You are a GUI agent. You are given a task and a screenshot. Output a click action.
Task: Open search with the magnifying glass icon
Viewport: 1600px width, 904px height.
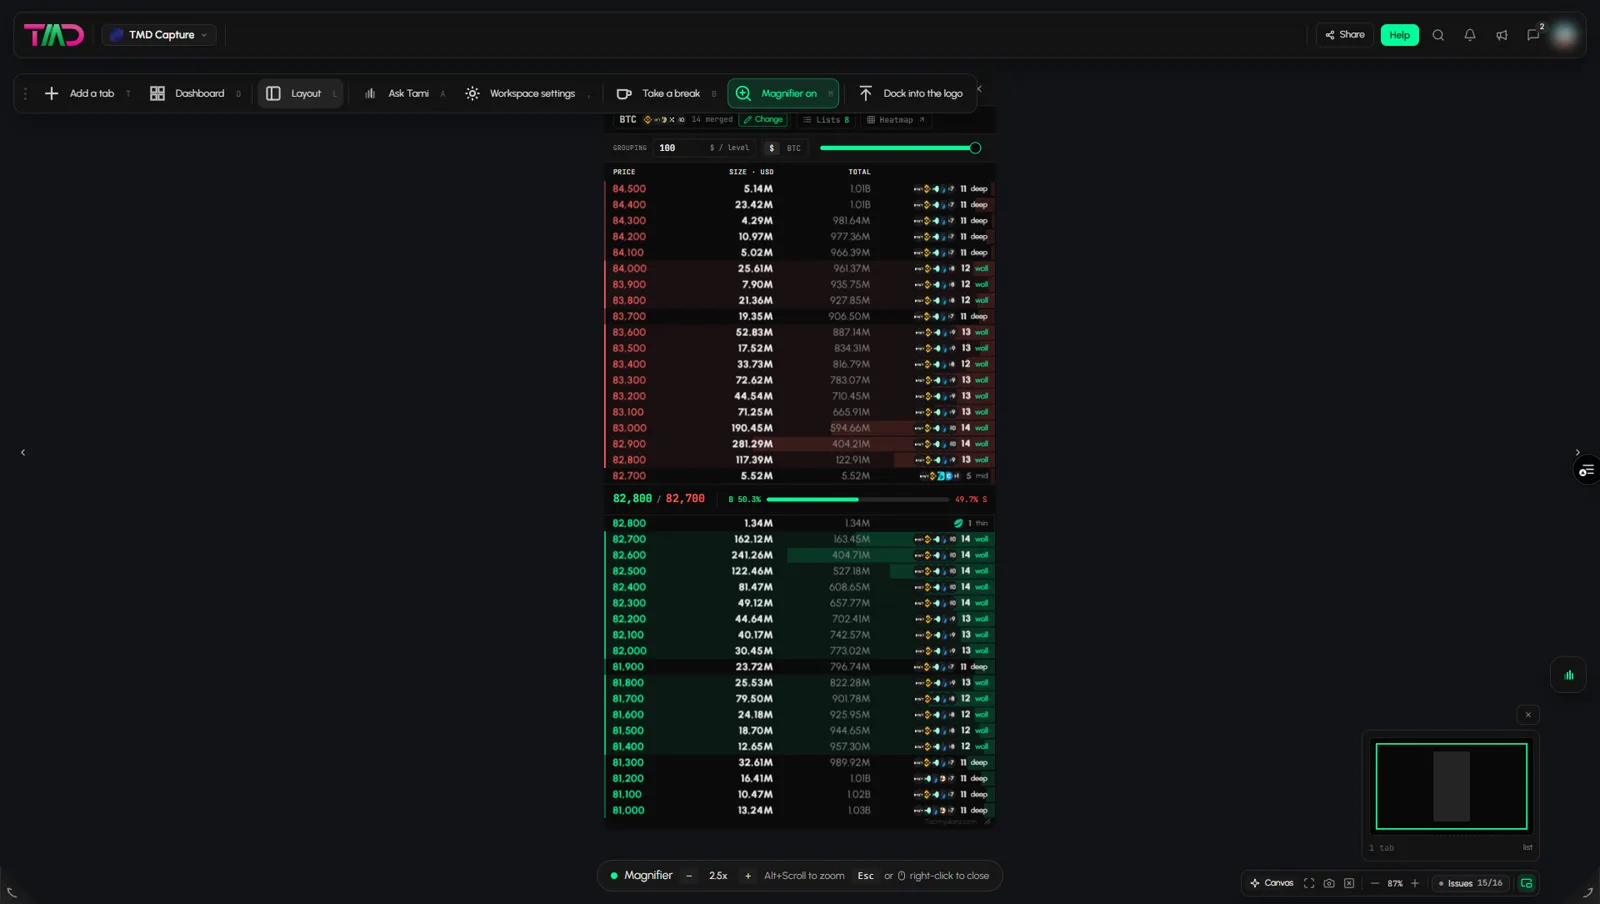[1438, 35]
